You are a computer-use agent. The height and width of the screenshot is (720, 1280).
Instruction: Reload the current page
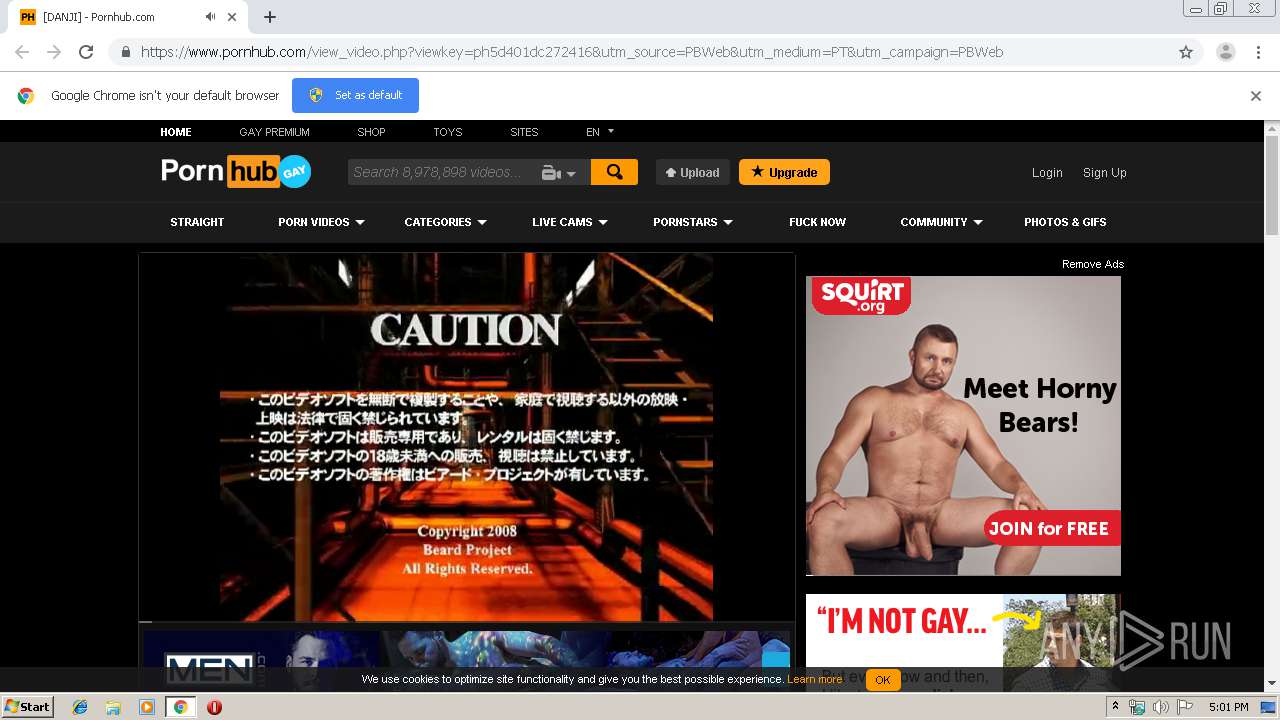coord(86,52)
